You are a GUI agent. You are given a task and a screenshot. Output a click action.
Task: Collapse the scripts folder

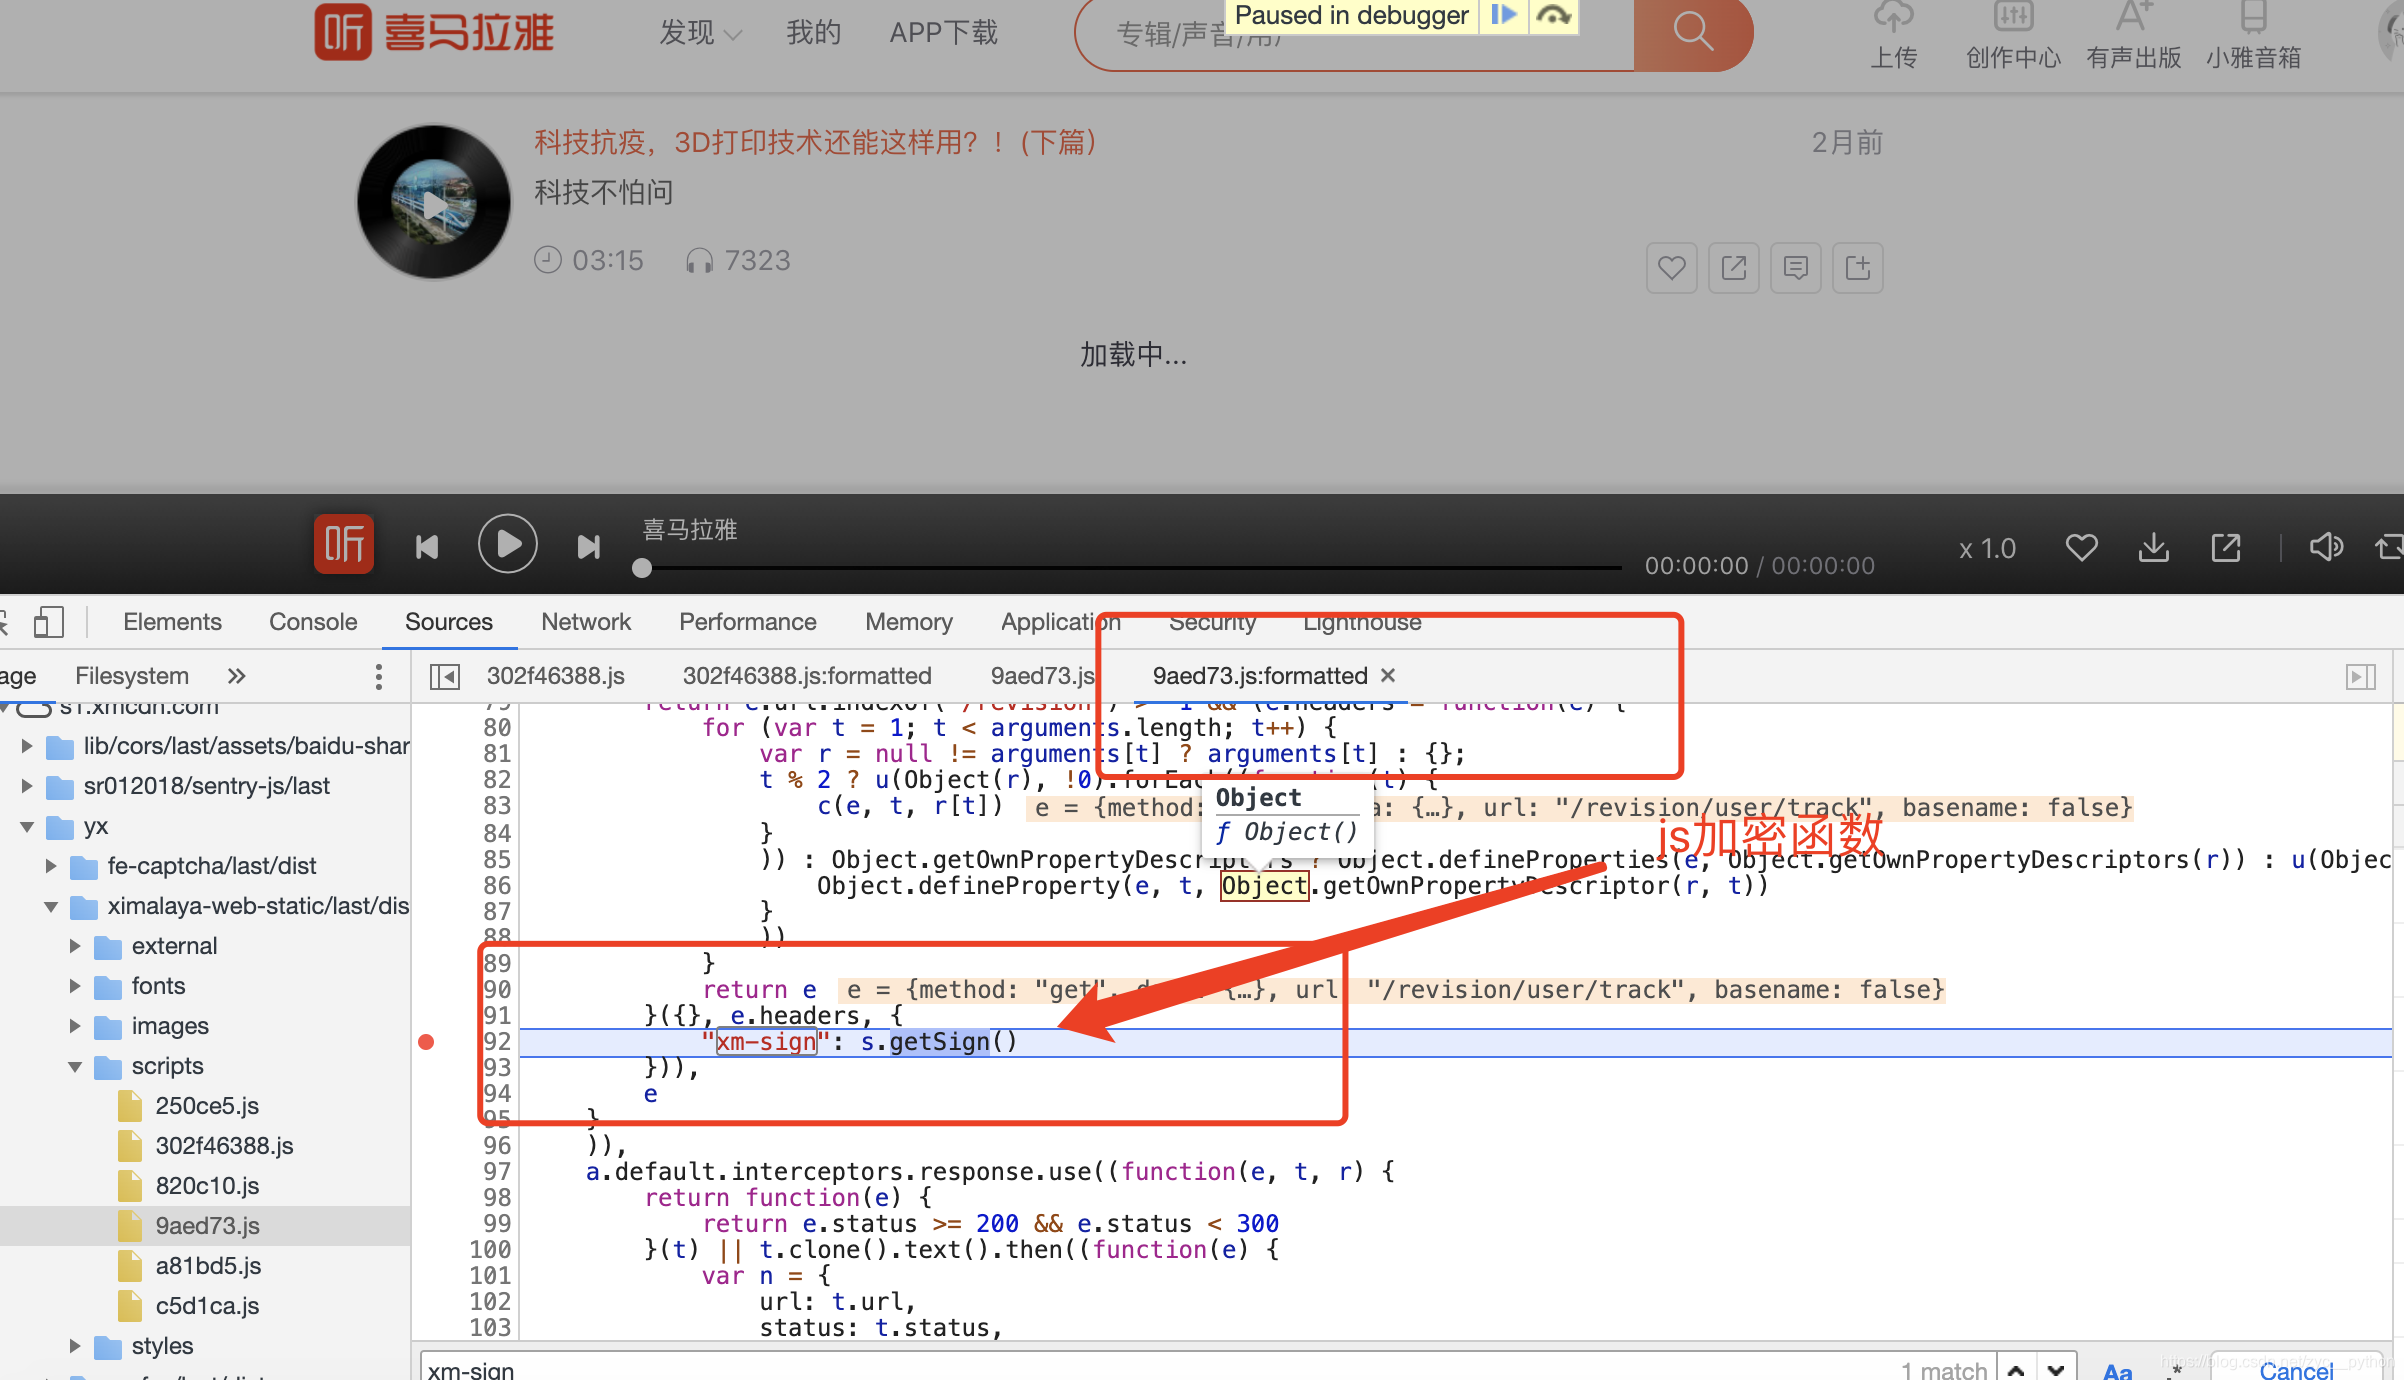tap(75, 1066)
